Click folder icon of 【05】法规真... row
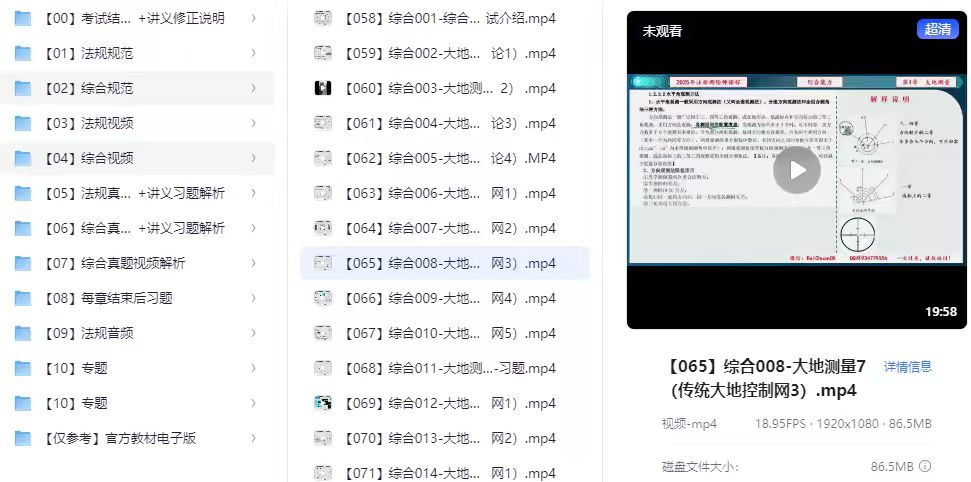 (x=23, y=193)
